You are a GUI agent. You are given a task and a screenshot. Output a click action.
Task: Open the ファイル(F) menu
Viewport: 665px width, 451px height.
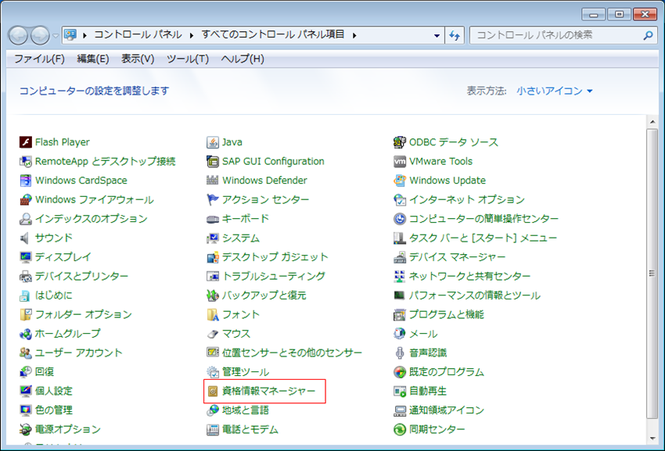[x=39, y=59]
